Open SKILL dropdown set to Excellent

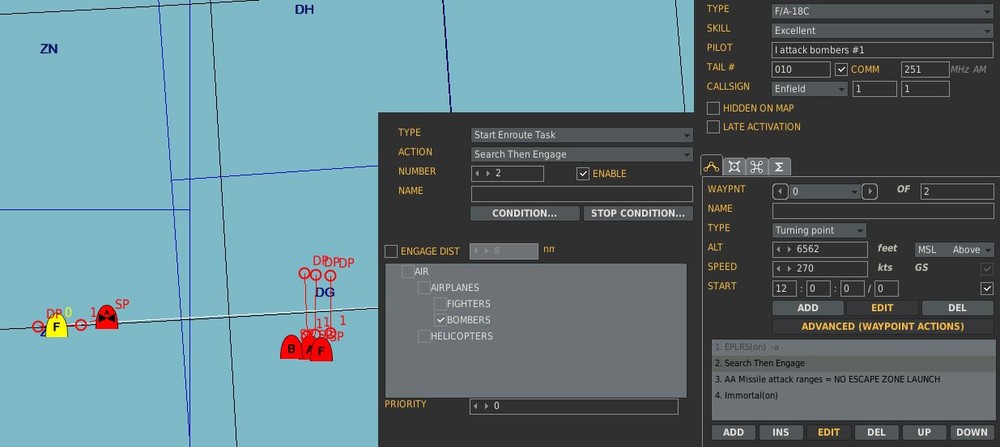[882, 31]
